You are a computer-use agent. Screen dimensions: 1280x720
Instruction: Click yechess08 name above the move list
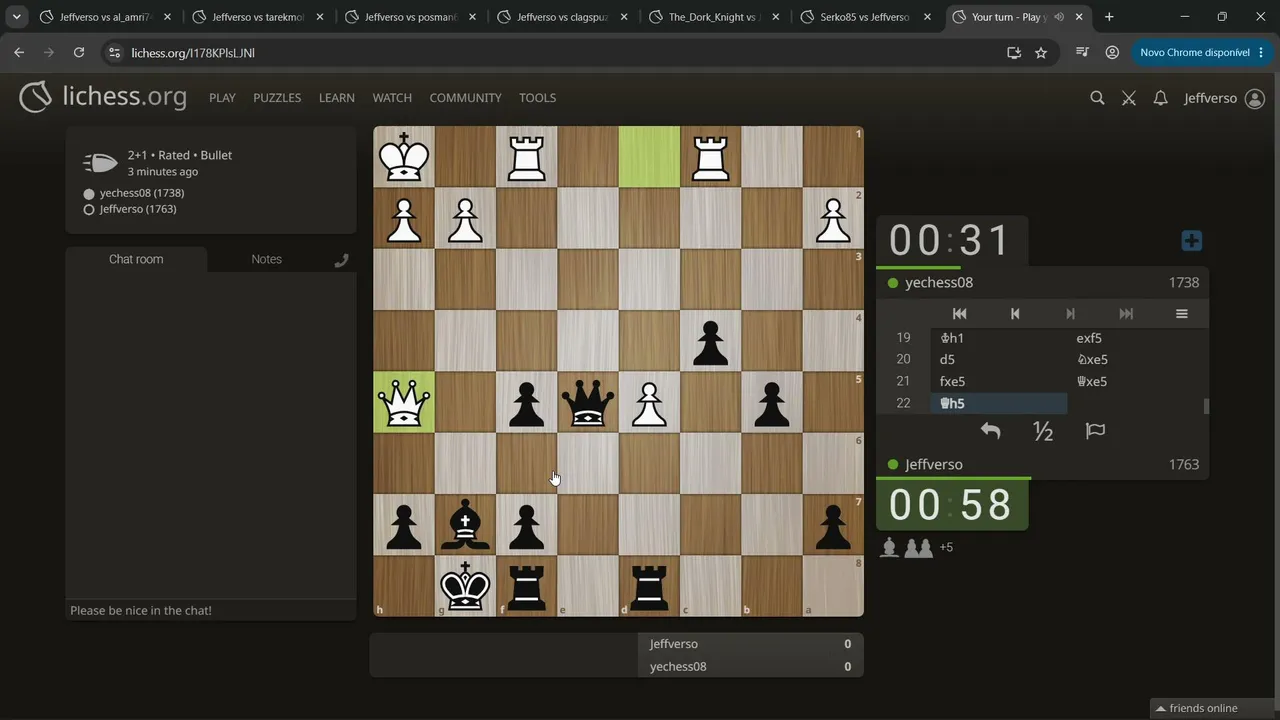pyautogui.click(x=939, y=283)
